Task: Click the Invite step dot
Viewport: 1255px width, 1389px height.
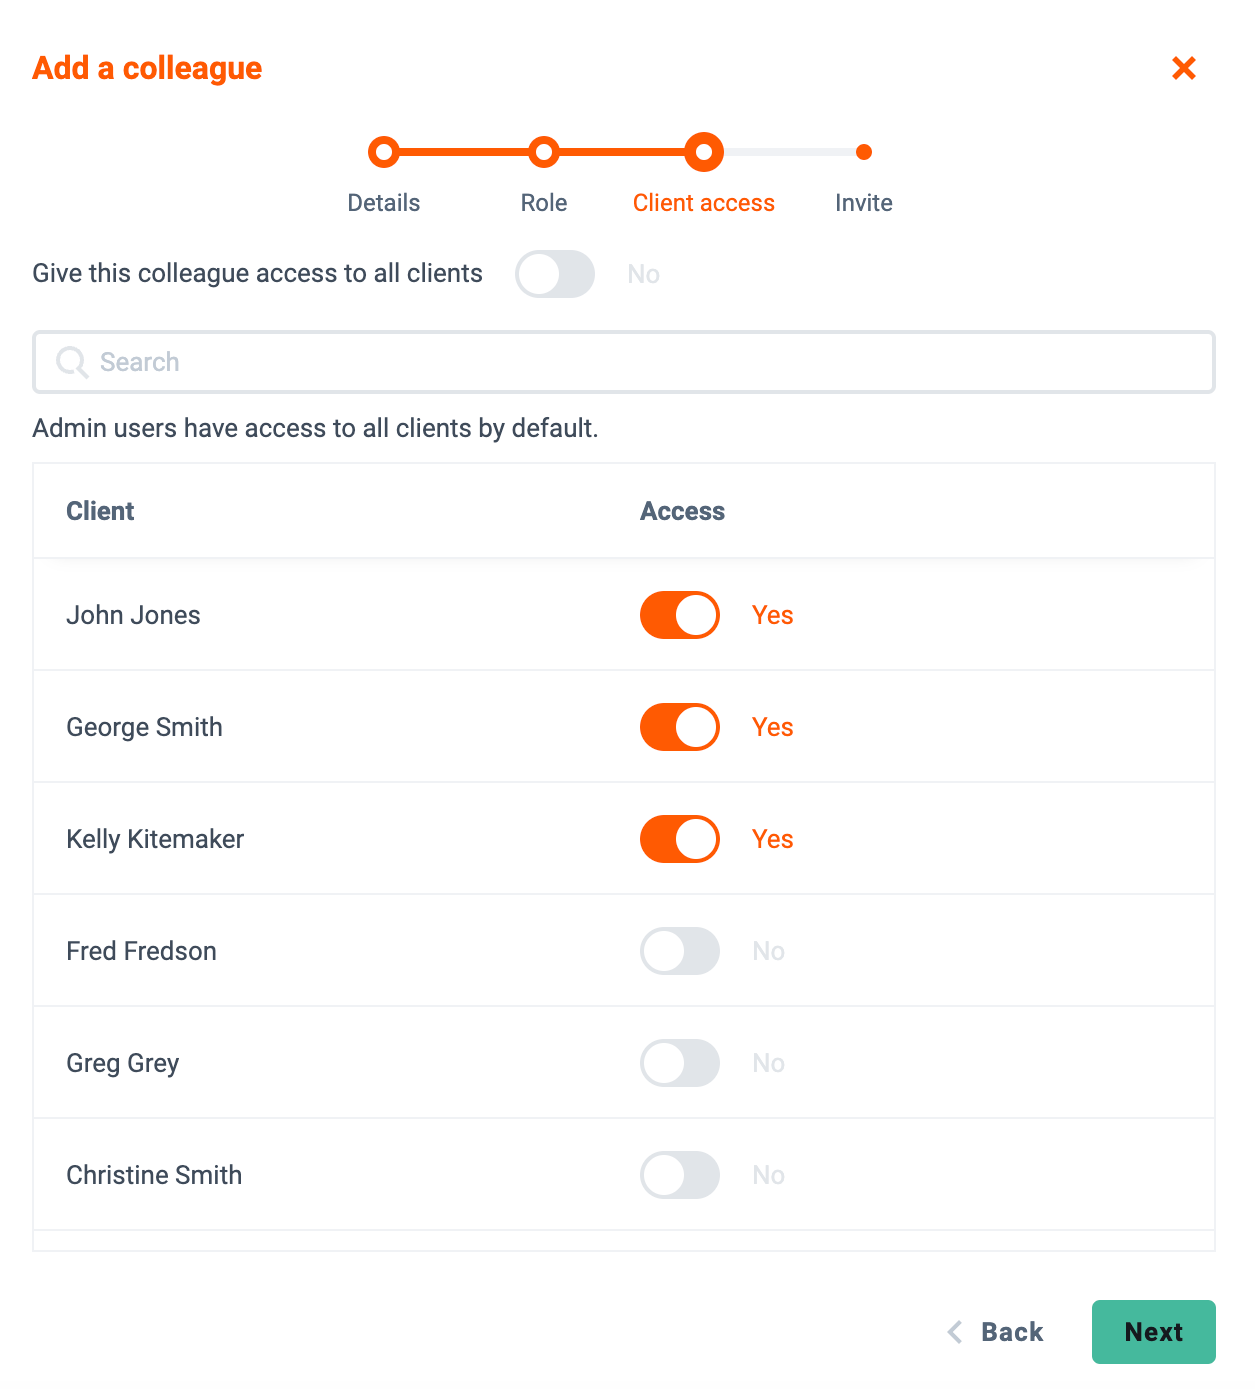Action: pos(864,152)
